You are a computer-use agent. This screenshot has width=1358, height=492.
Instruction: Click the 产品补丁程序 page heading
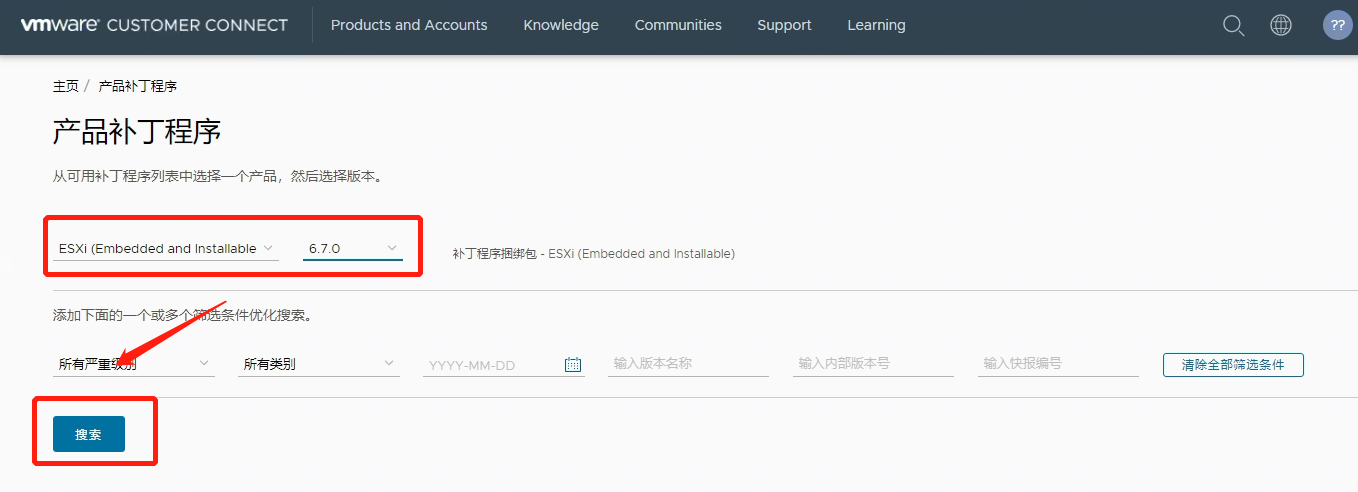137,131
